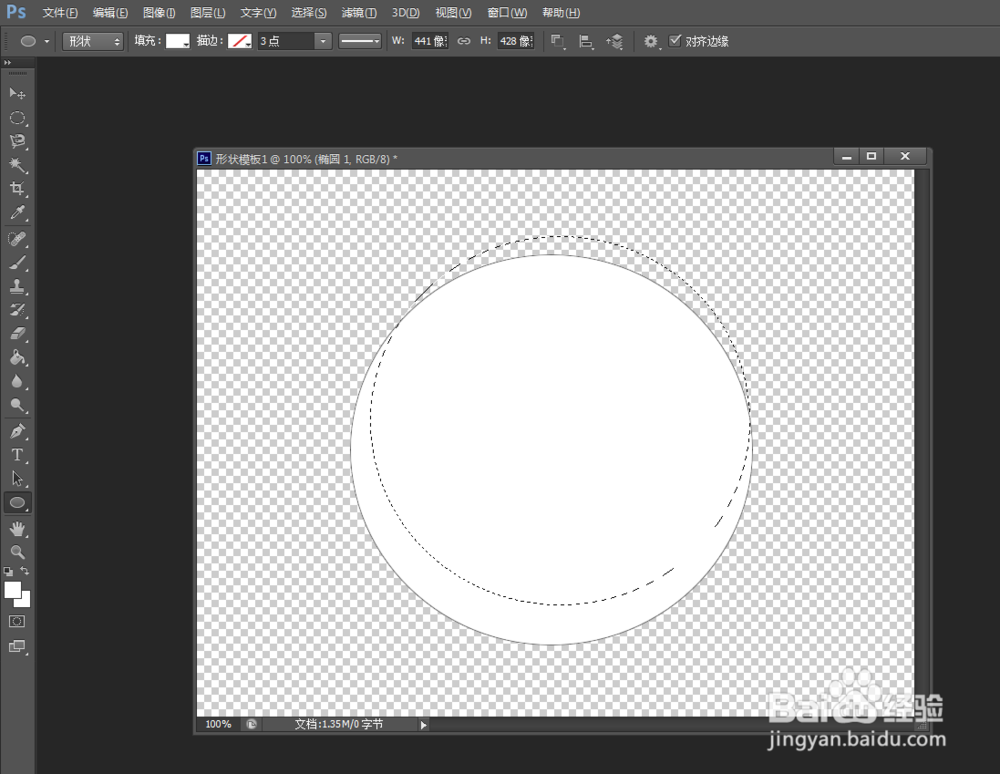The height and width of the screenshot is (774, 1000).
Task: Click the document size status text
Action: tap(339, 724)
